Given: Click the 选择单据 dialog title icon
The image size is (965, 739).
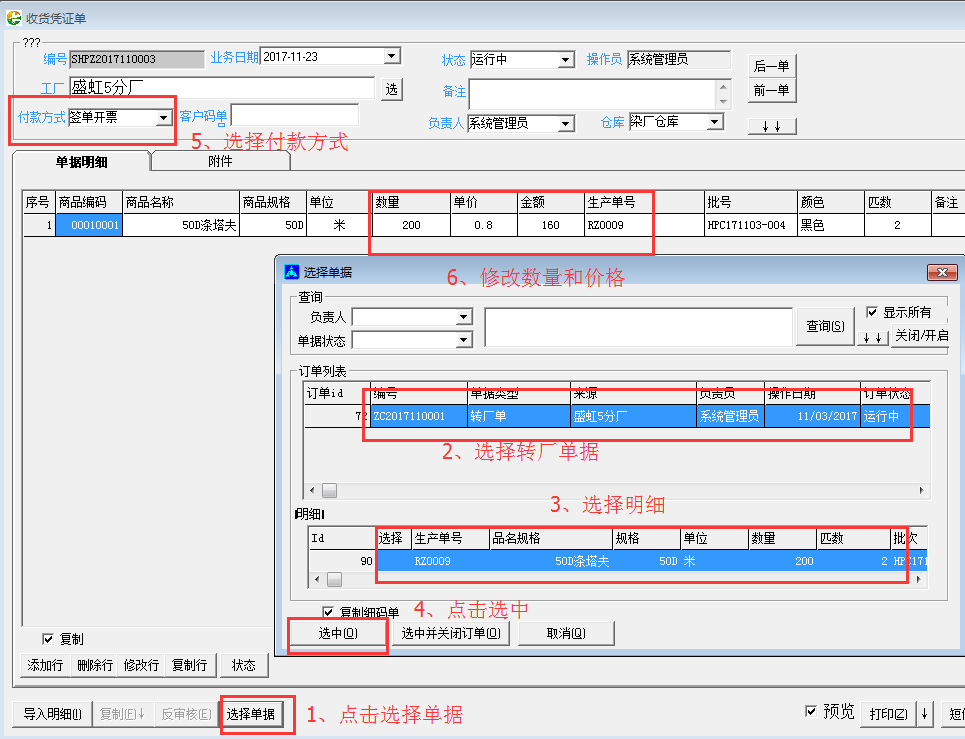Looking at the screenshot, I should (292, 272).
